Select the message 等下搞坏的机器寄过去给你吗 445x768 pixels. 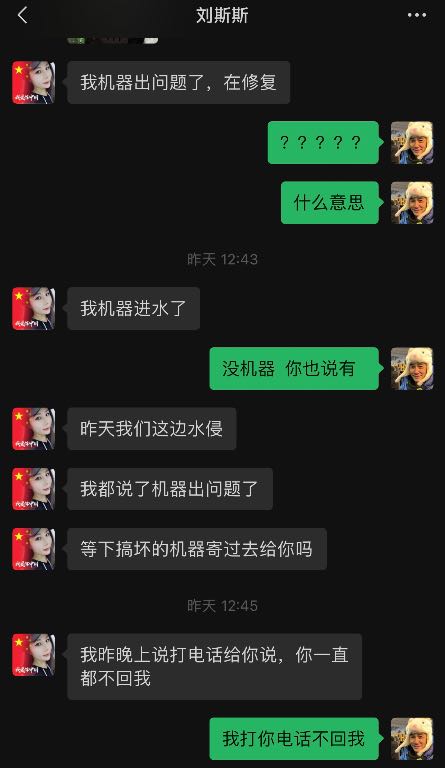[x=197, y=550]
